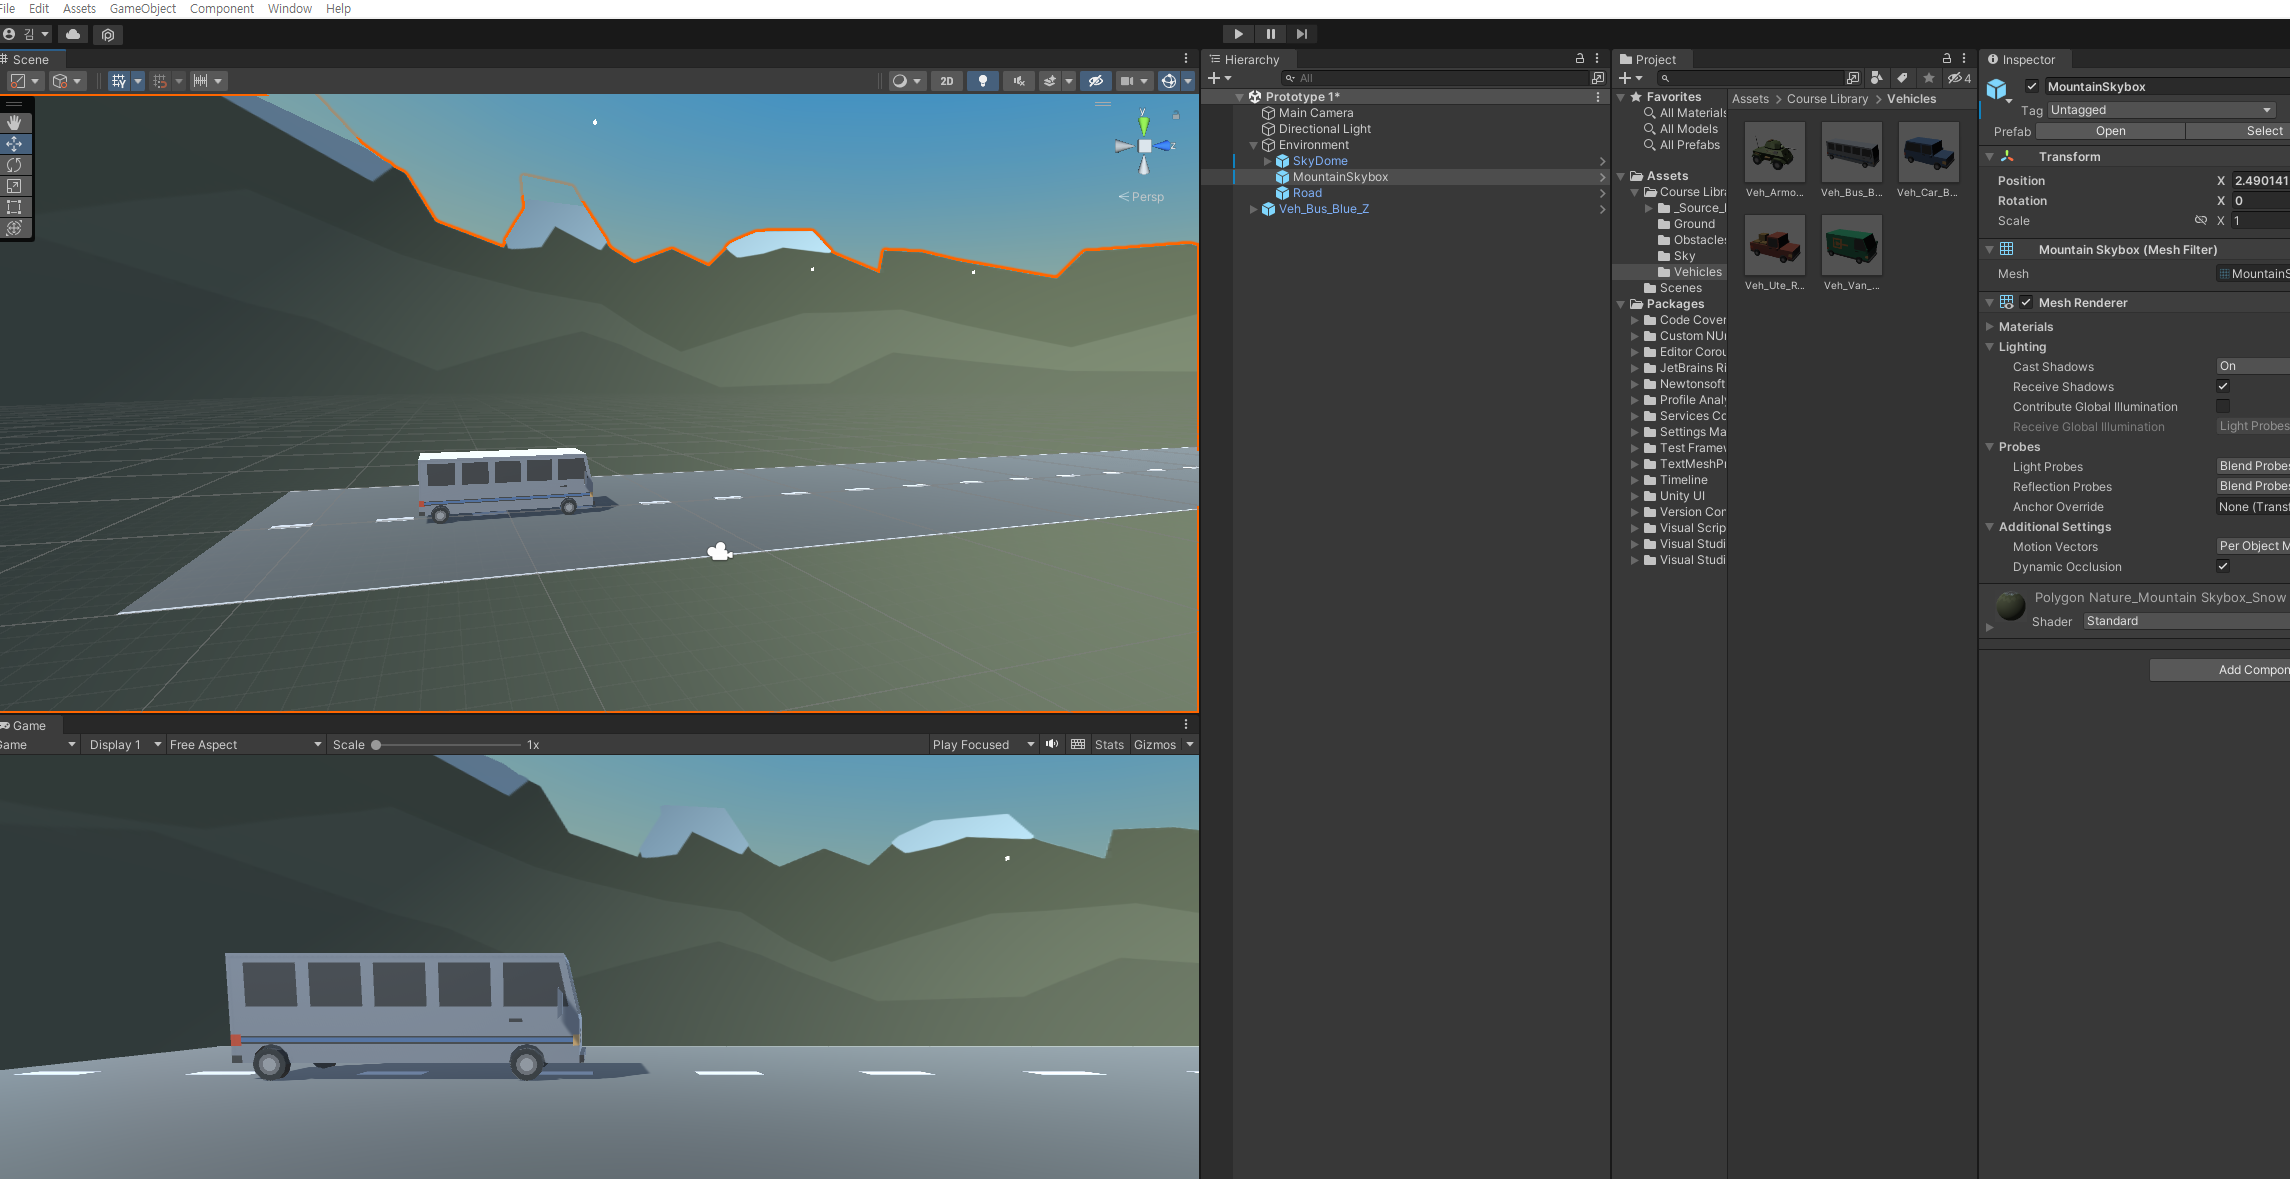2290x1179 pixels.
Task: Select the Hand view tool
Action: [x=14, y=122]
